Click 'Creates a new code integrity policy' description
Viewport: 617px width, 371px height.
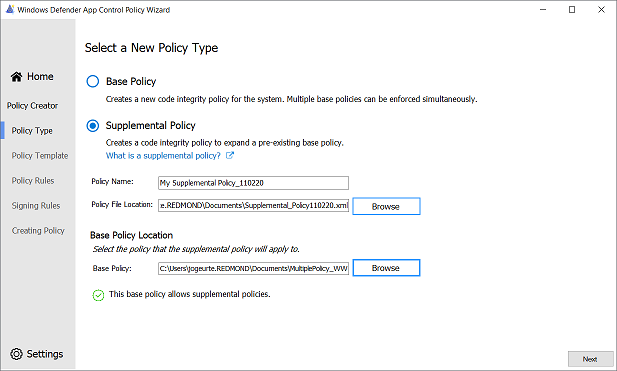pos(292,99)
